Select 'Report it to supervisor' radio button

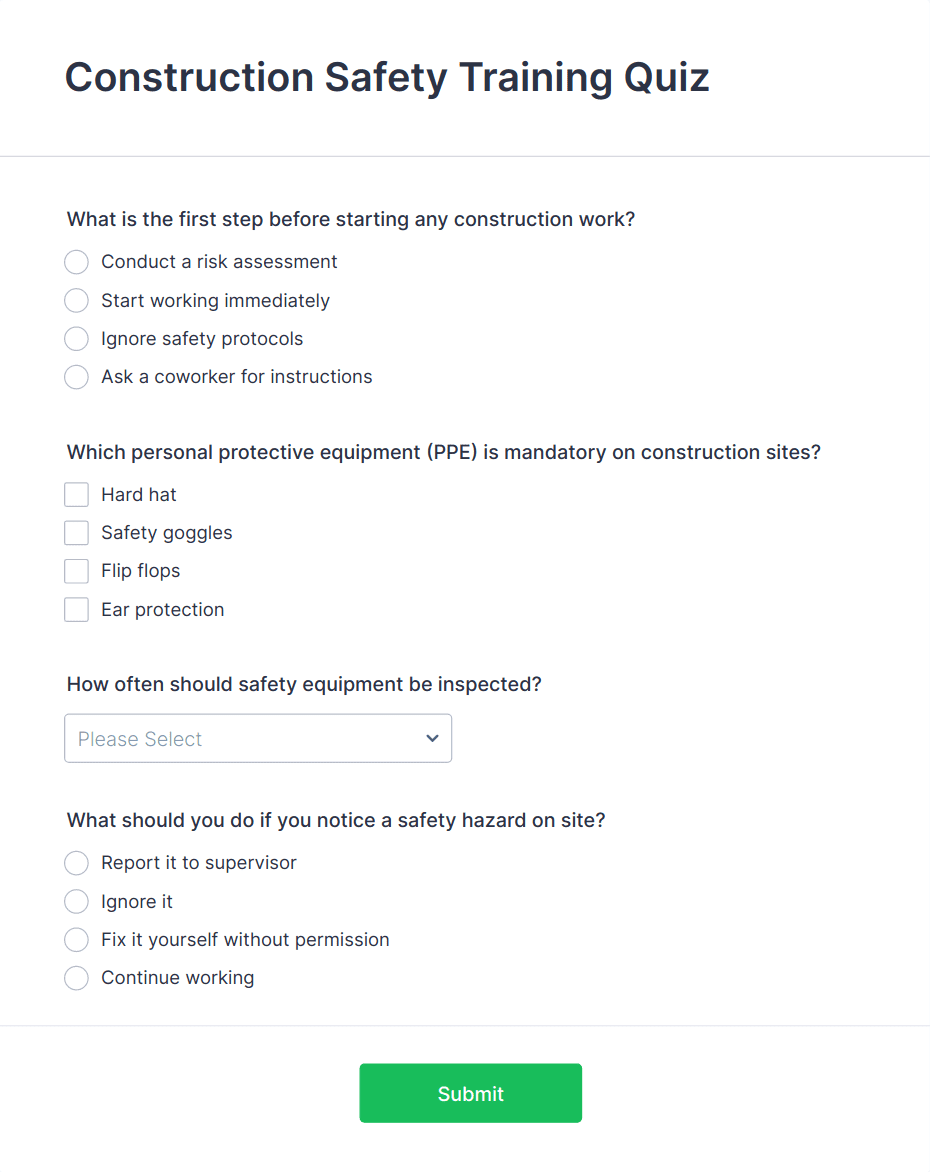click(x=76, y=863)
